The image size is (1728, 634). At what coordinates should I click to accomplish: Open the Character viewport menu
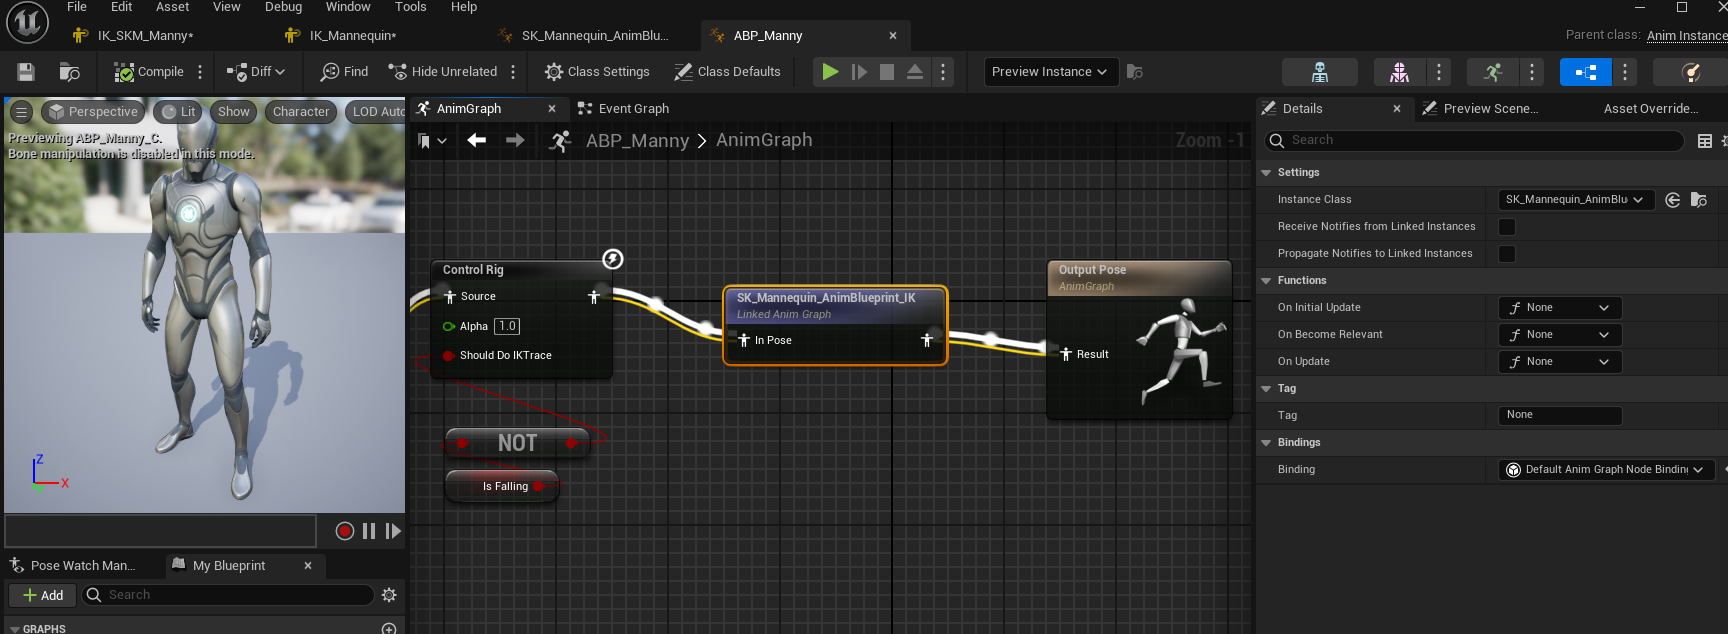[x=301, y=112]
